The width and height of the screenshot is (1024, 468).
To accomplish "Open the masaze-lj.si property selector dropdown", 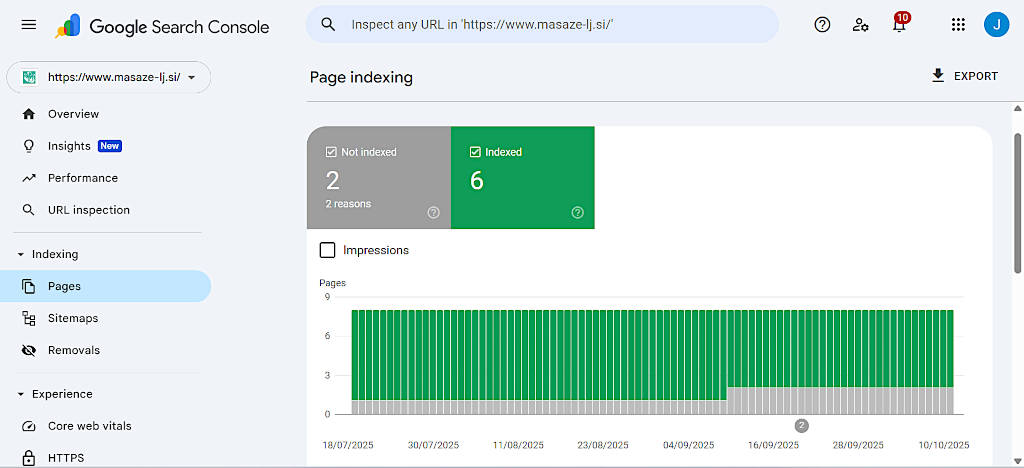I will [x=108, y=77].
